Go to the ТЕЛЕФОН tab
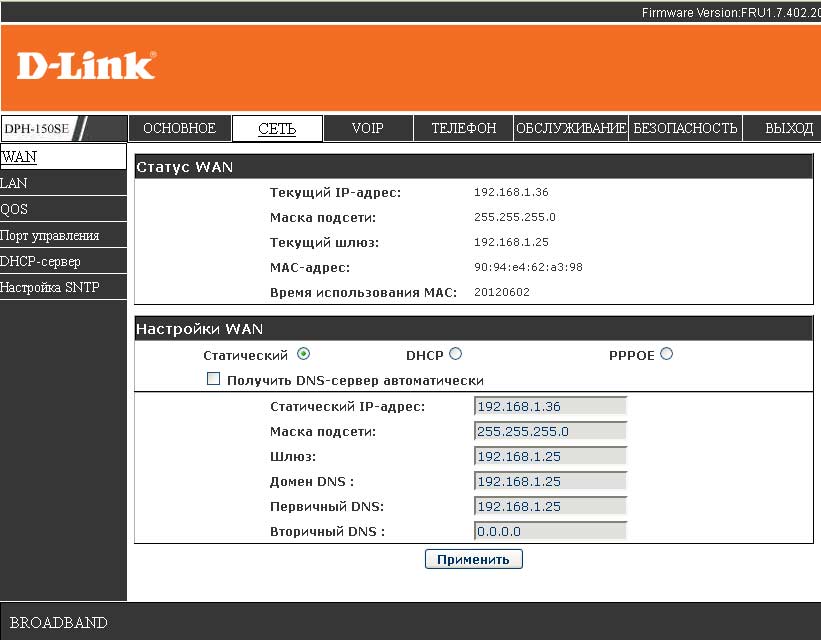Image resolution: width=821 pixels, height=640 pixels. (x=464, y=128)
